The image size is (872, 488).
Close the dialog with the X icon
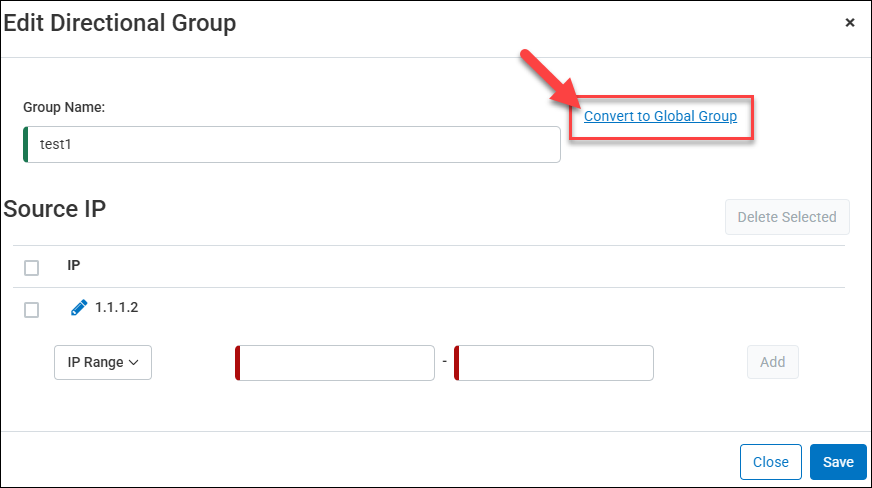point(850,22)
